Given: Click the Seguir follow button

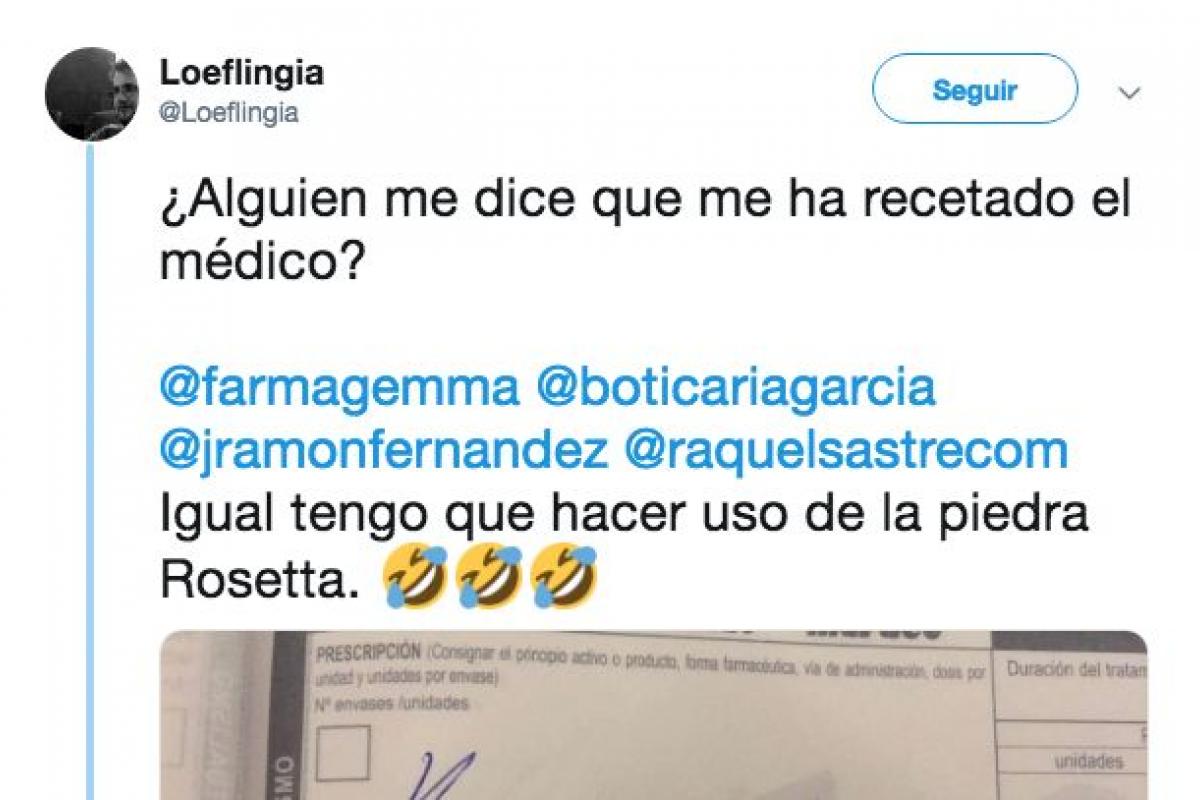Looking at the screenshot, I should click(975, 89).
